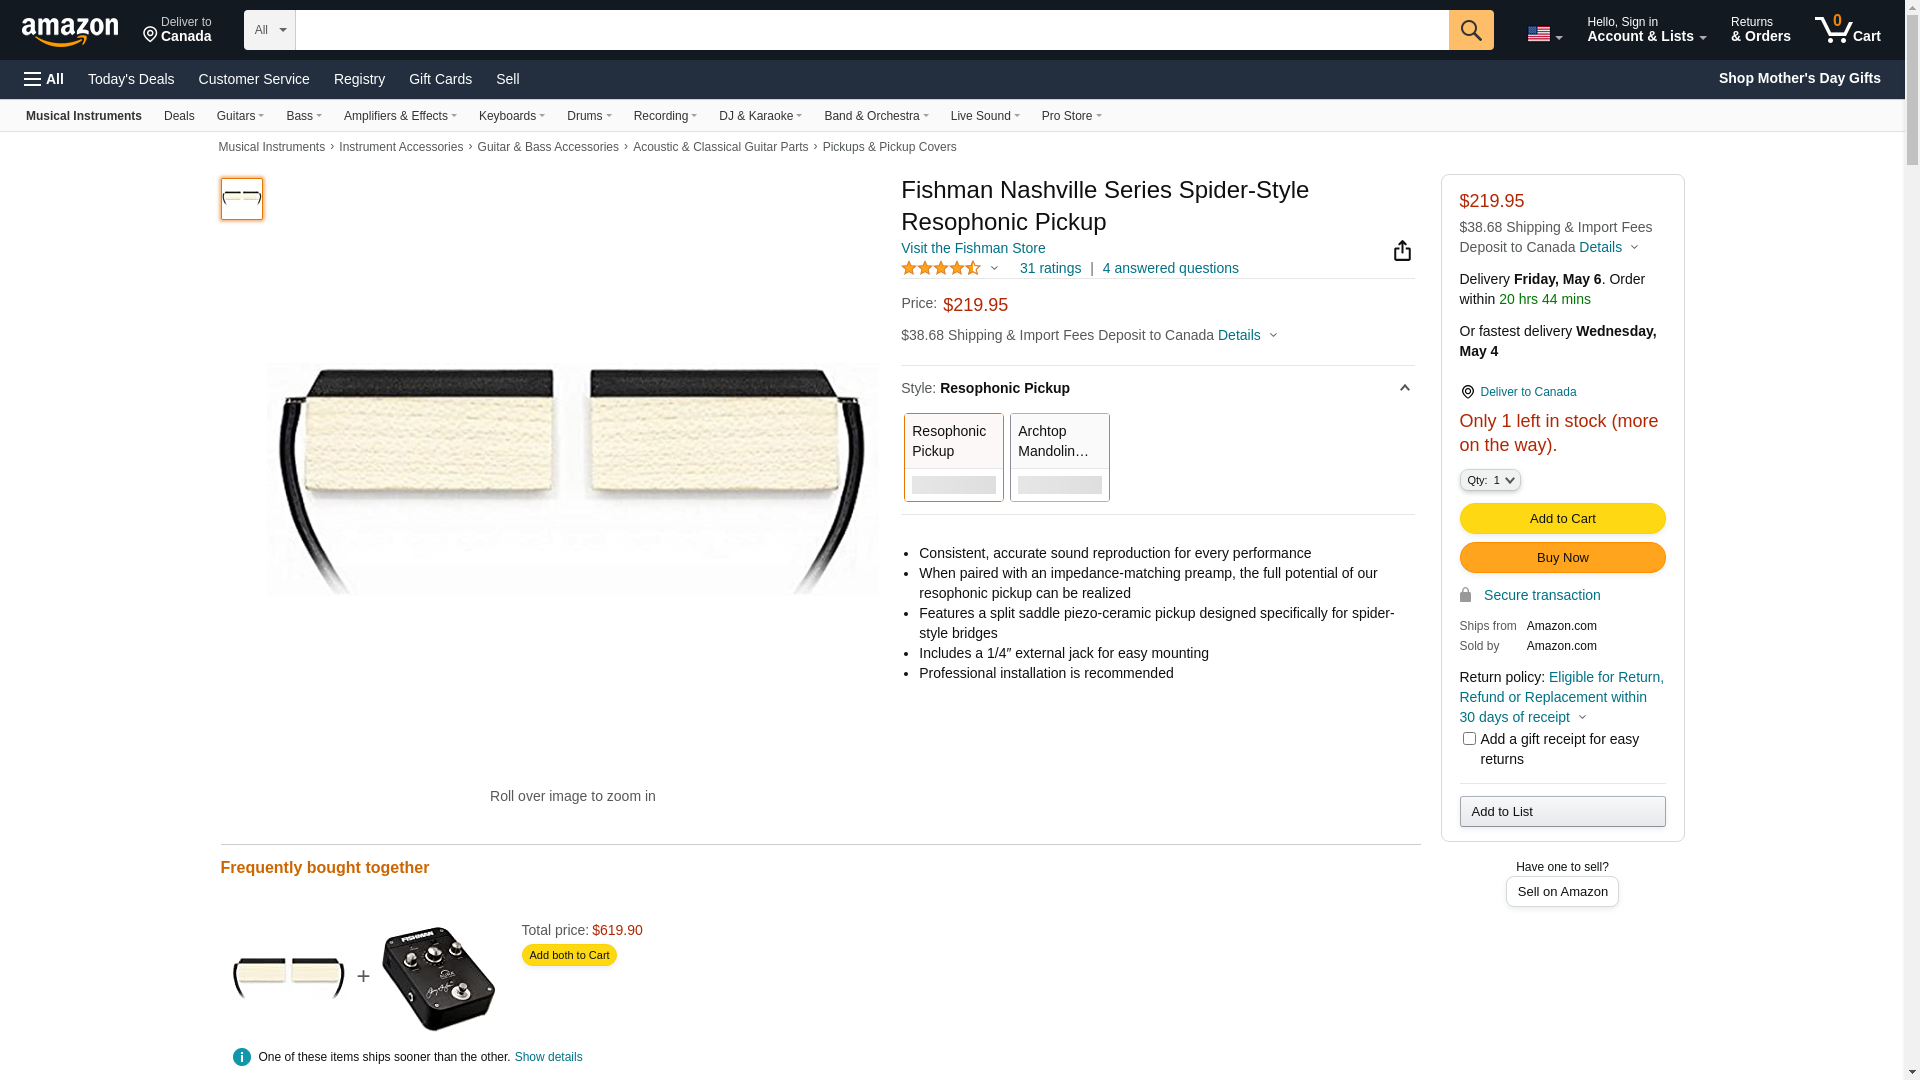Visit the Fishman Store link
The height and width of the screenshot is (1080, 1920).
tap(972, 248)
